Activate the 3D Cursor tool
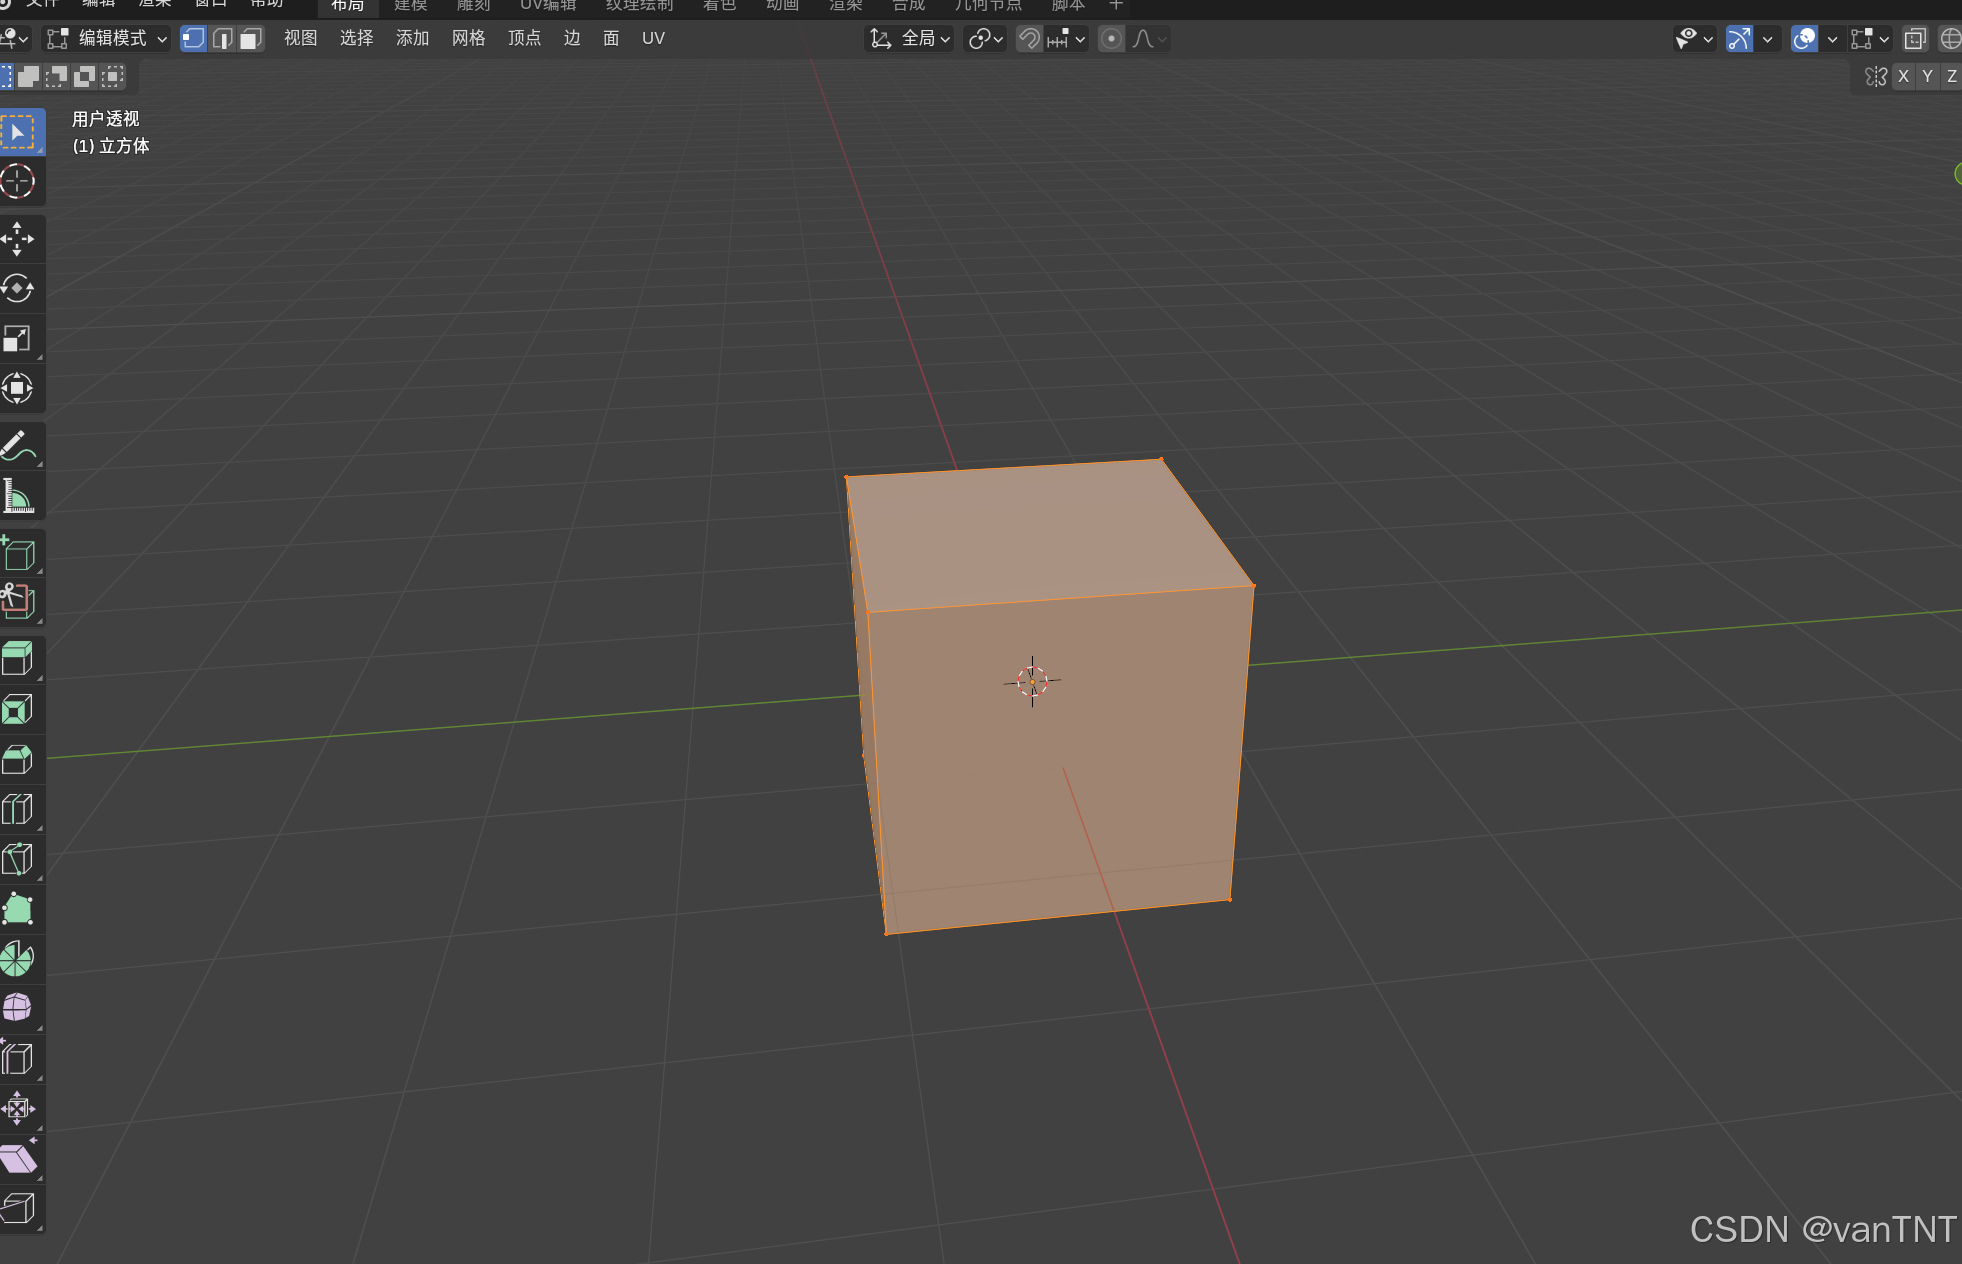This screenshot has height=1264, width=1962. pyautogui.click(x=18, y=182)
